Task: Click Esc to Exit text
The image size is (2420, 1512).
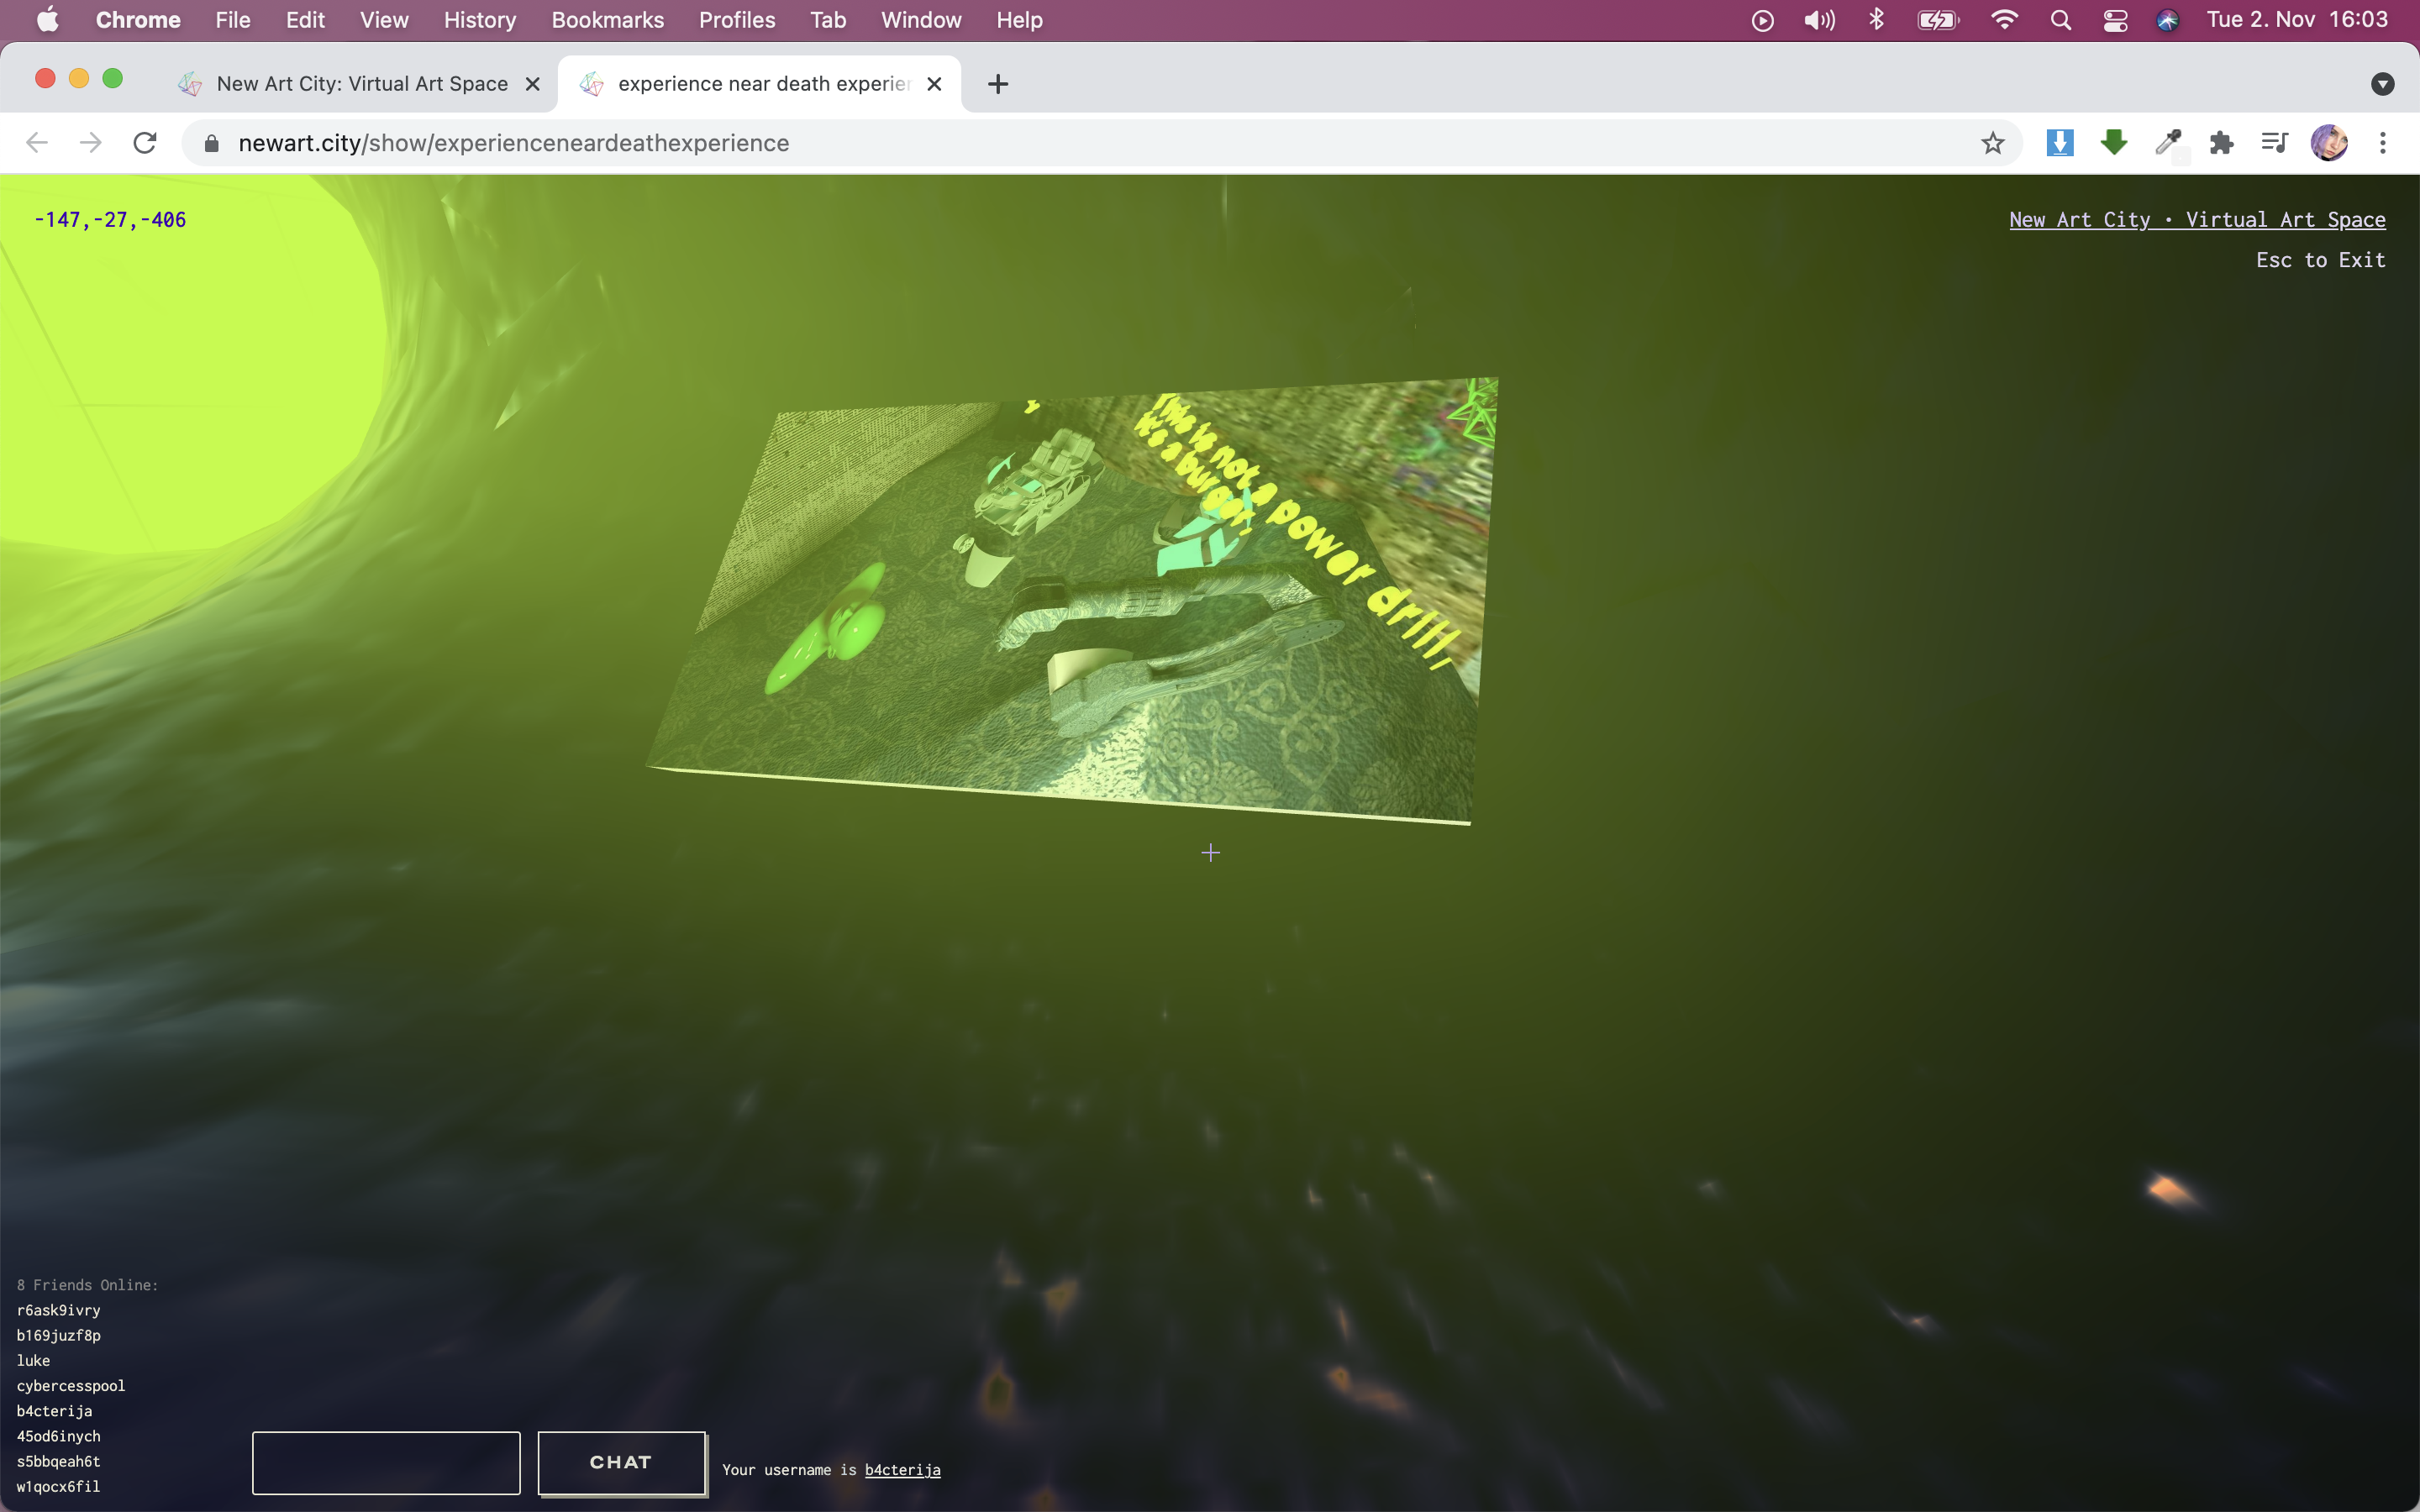Action: coord(2320,260)
